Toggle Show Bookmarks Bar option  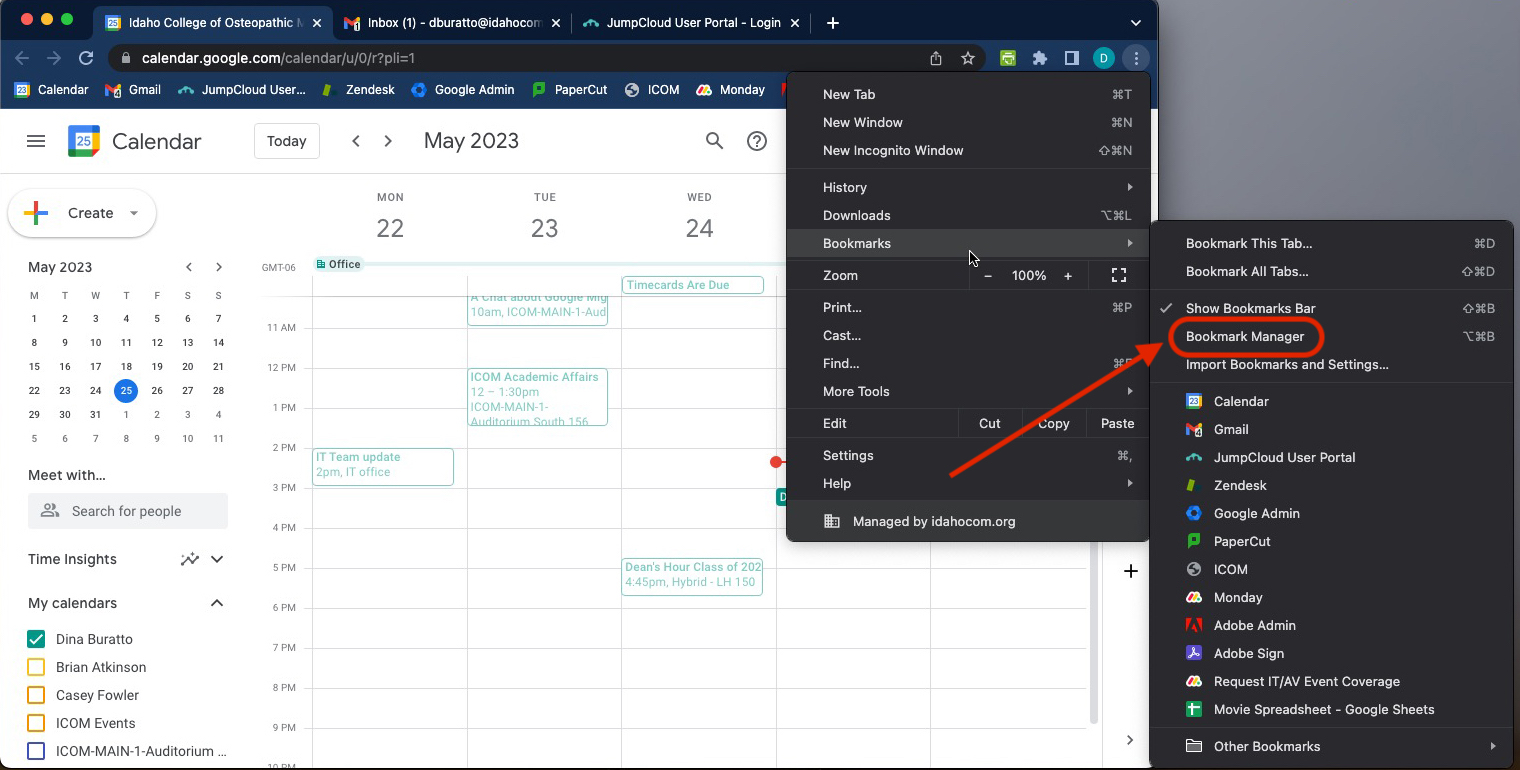tap(1332, 308)
